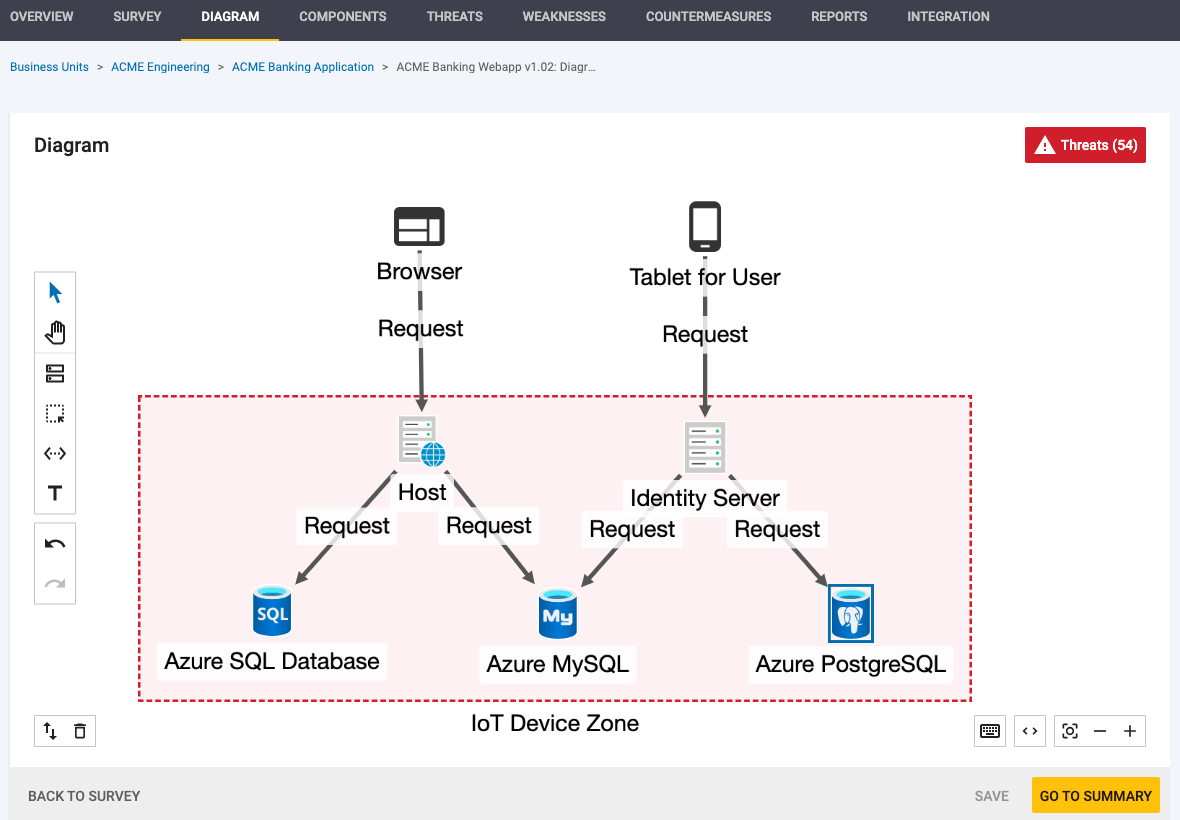1180x820 pixels.
Task: Select the Request label toward Azure SQL Database
Action: click(347, 525)
